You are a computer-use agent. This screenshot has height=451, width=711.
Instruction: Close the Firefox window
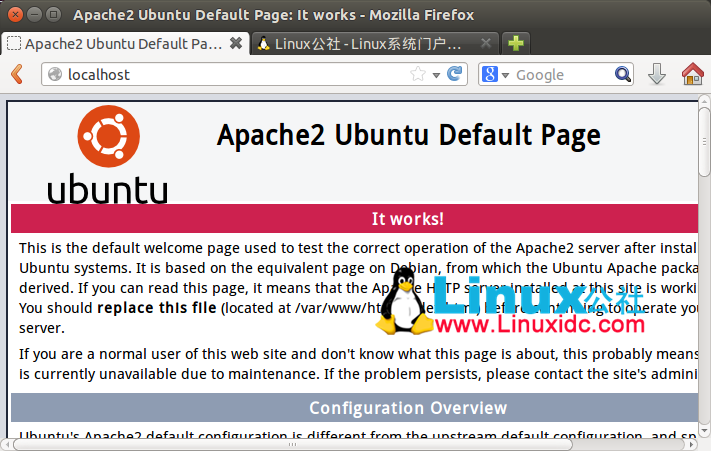point(15,15)
